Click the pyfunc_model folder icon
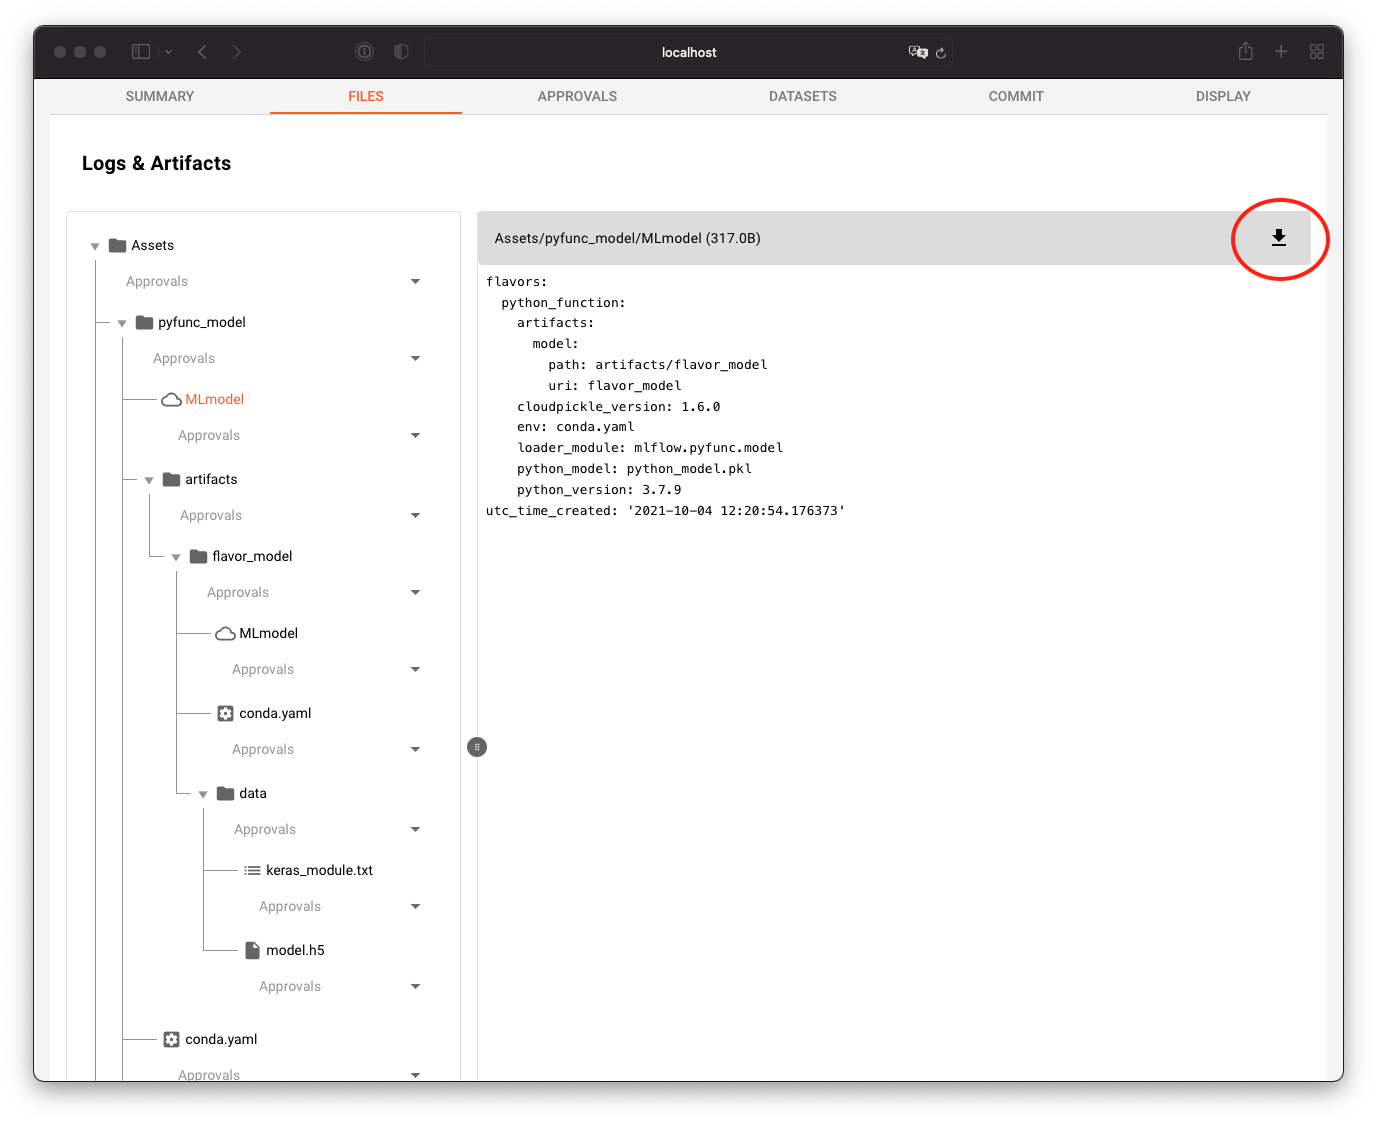Viewport: 1377px width, 1123px height. pos(145,322)
